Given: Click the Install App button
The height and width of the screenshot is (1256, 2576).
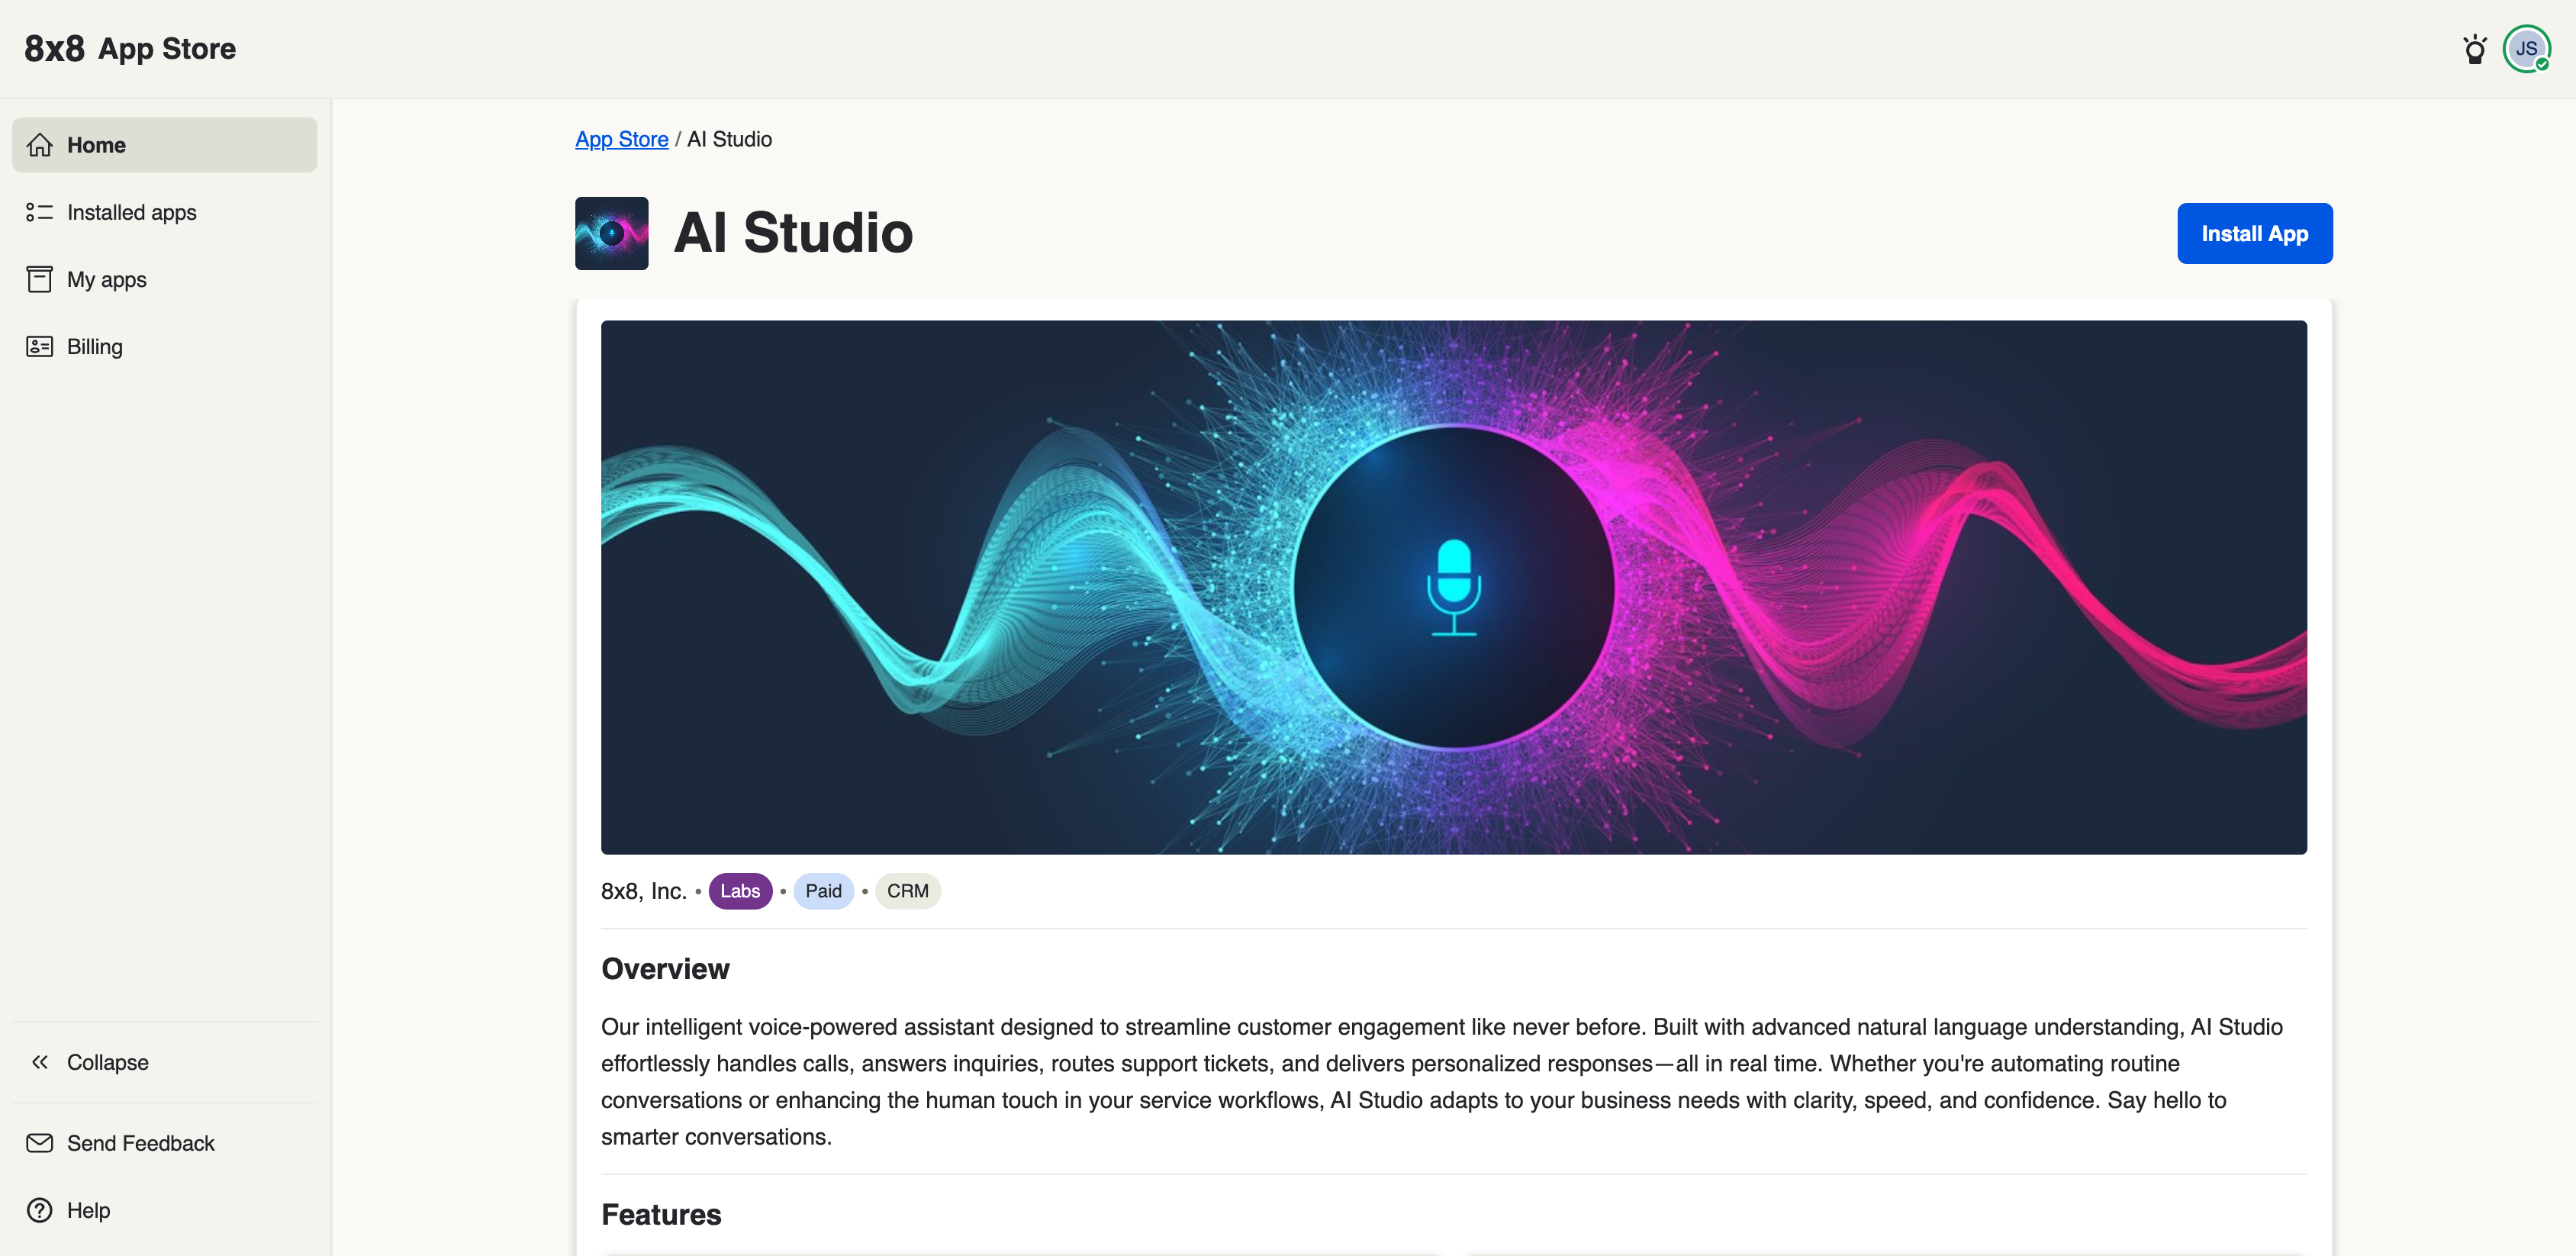Looking at the screenshot, I should click(x=2255, y=233).
